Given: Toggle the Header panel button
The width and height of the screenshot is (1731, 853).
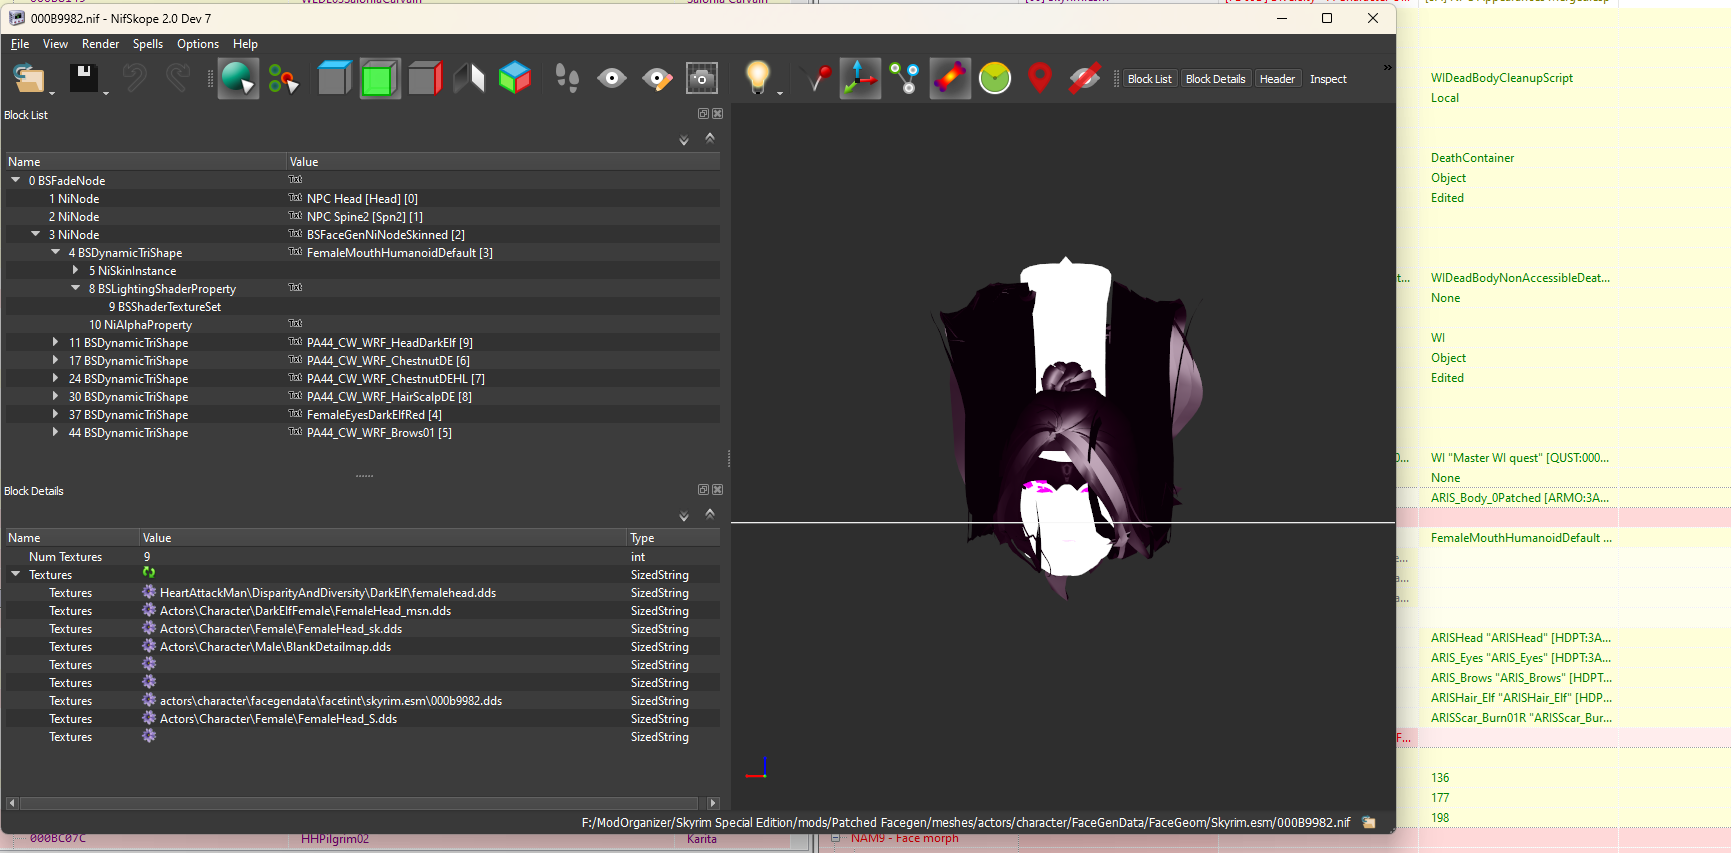Looking at the screenshot, I should pos(1277,79).
